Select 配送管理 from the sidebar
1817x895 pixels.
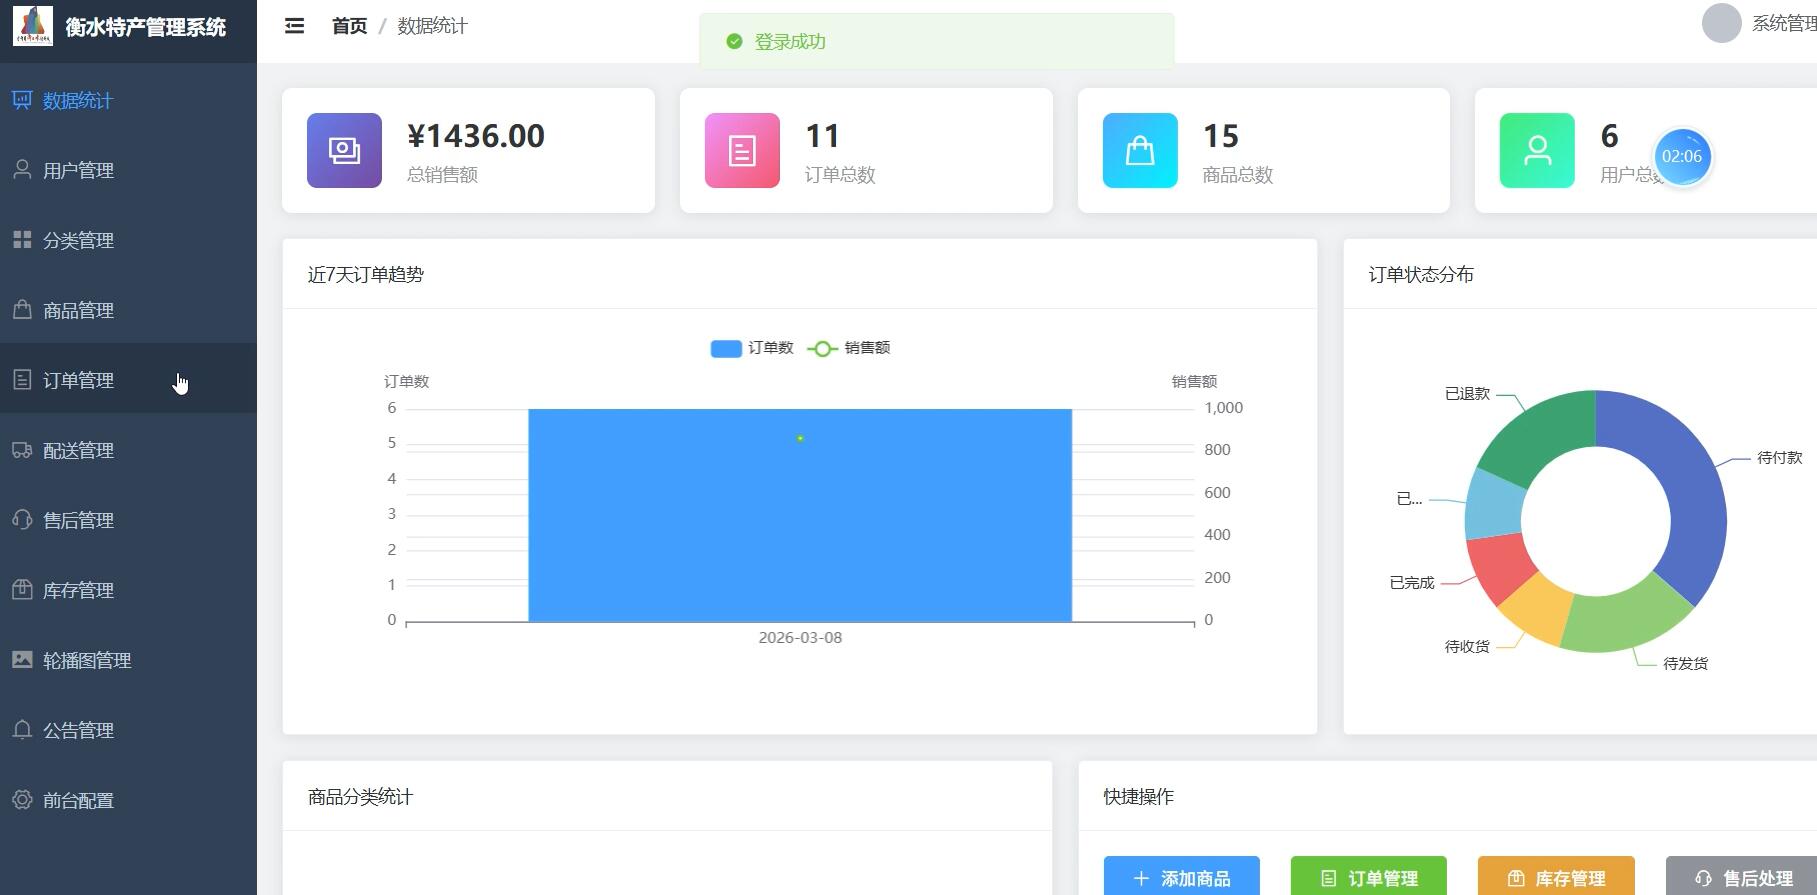click(x=128, y=450)
